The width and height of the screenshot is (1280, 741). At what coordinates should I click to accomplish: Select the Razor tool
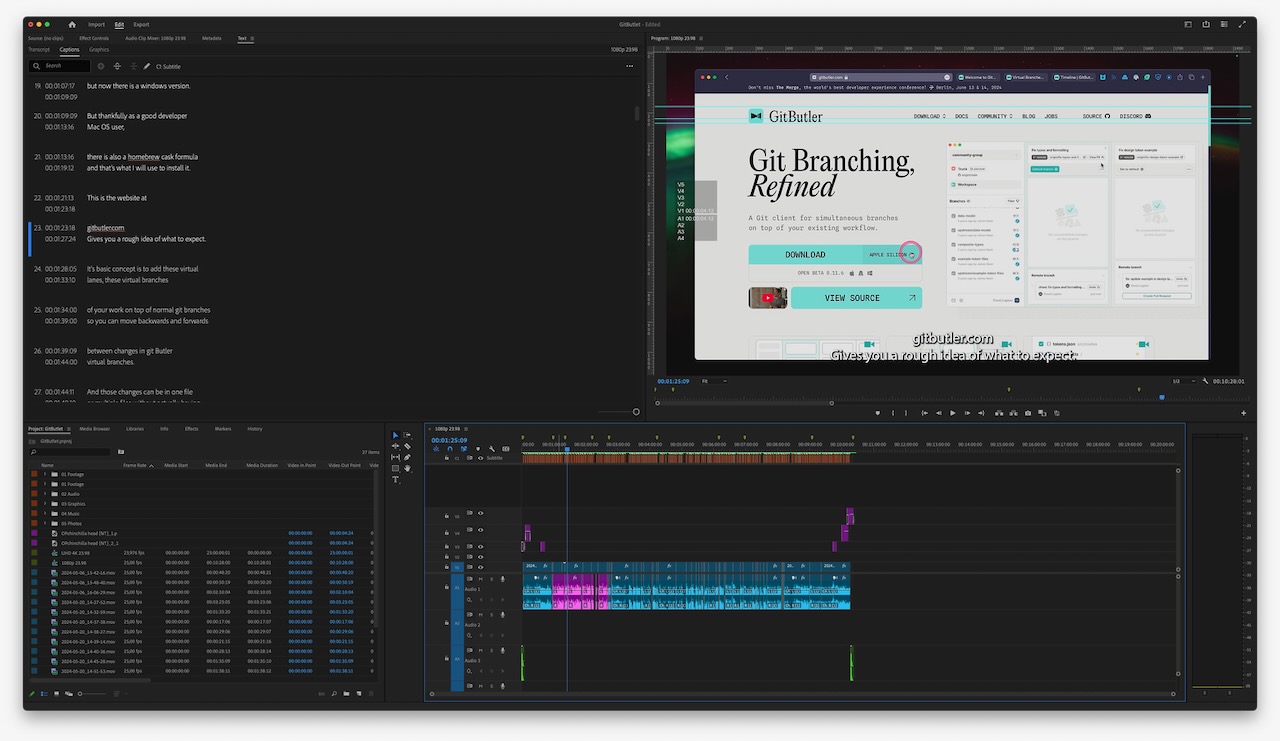pyautogui.click(x=407, y=446)
